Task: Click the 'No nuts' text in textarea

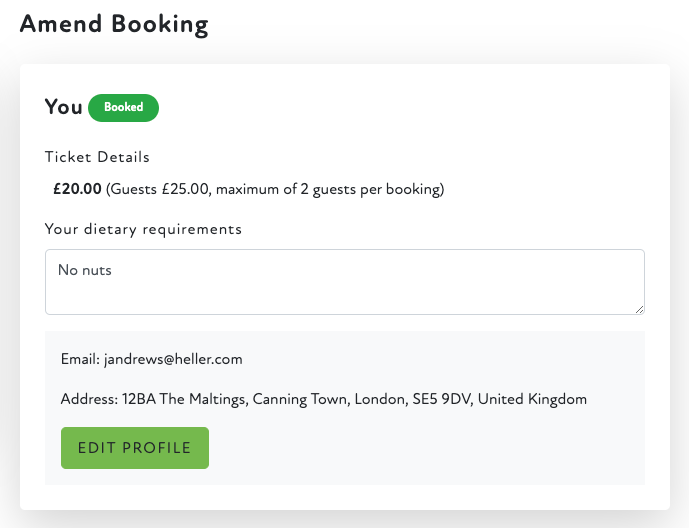Action: [84, 270]
